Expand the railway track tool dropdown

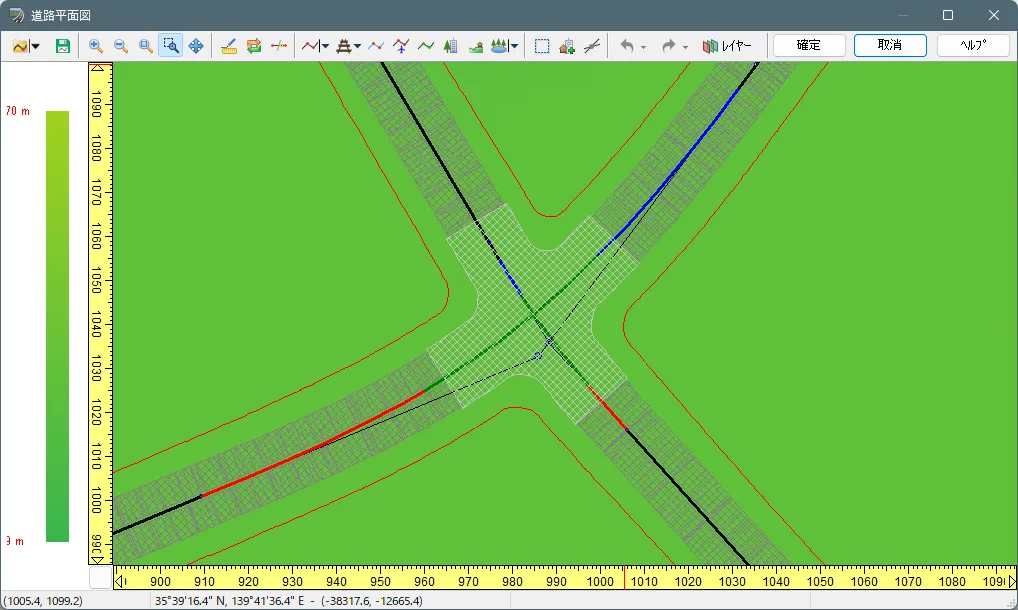pos(357,46)
